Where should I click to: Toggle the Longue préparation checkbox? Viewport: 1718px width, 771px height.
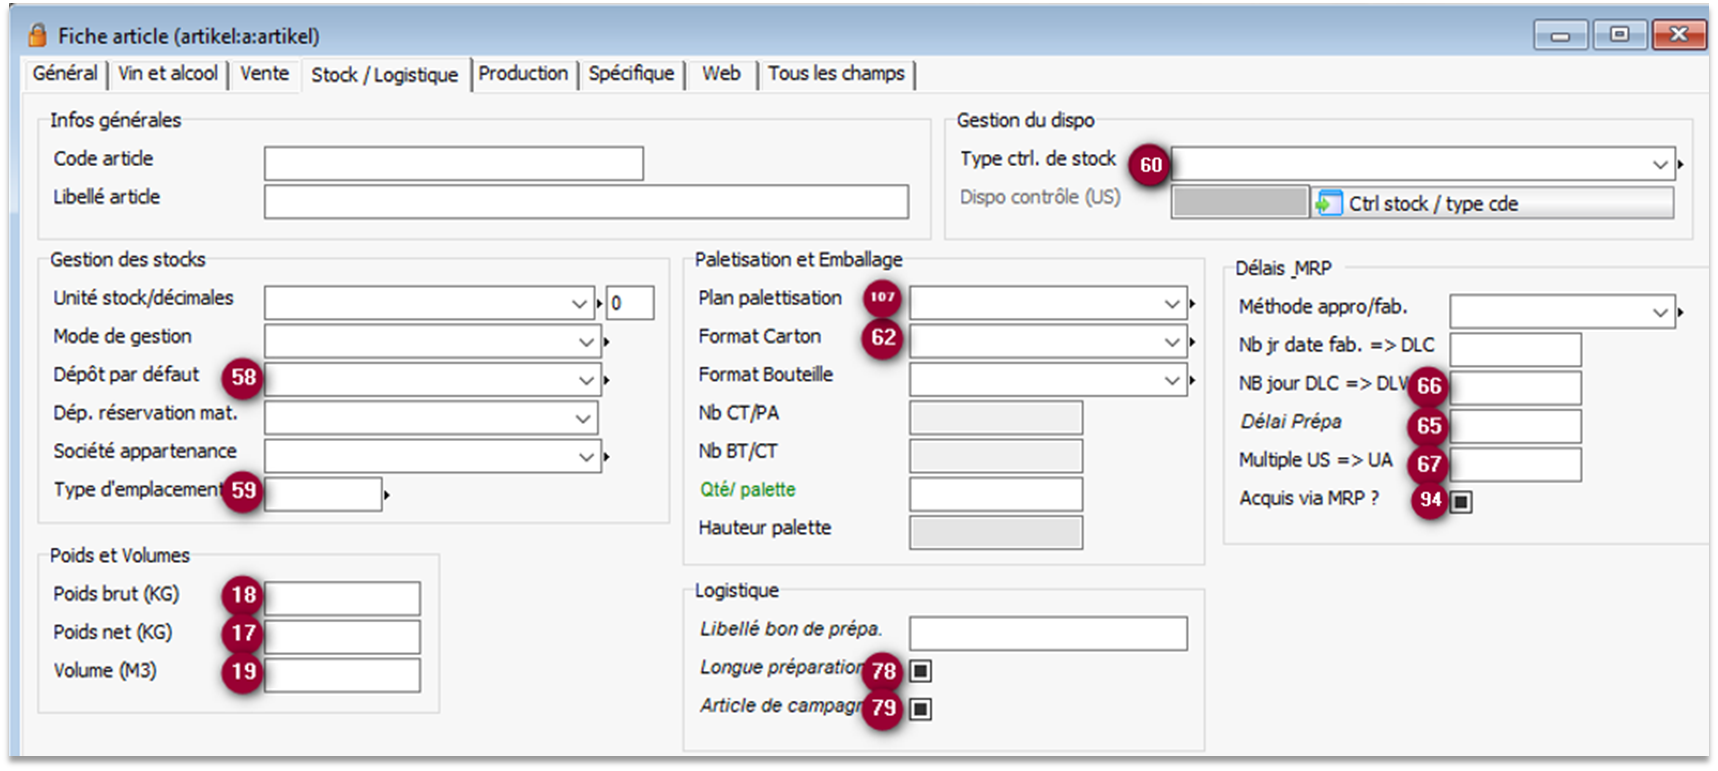tap(921, 671)
